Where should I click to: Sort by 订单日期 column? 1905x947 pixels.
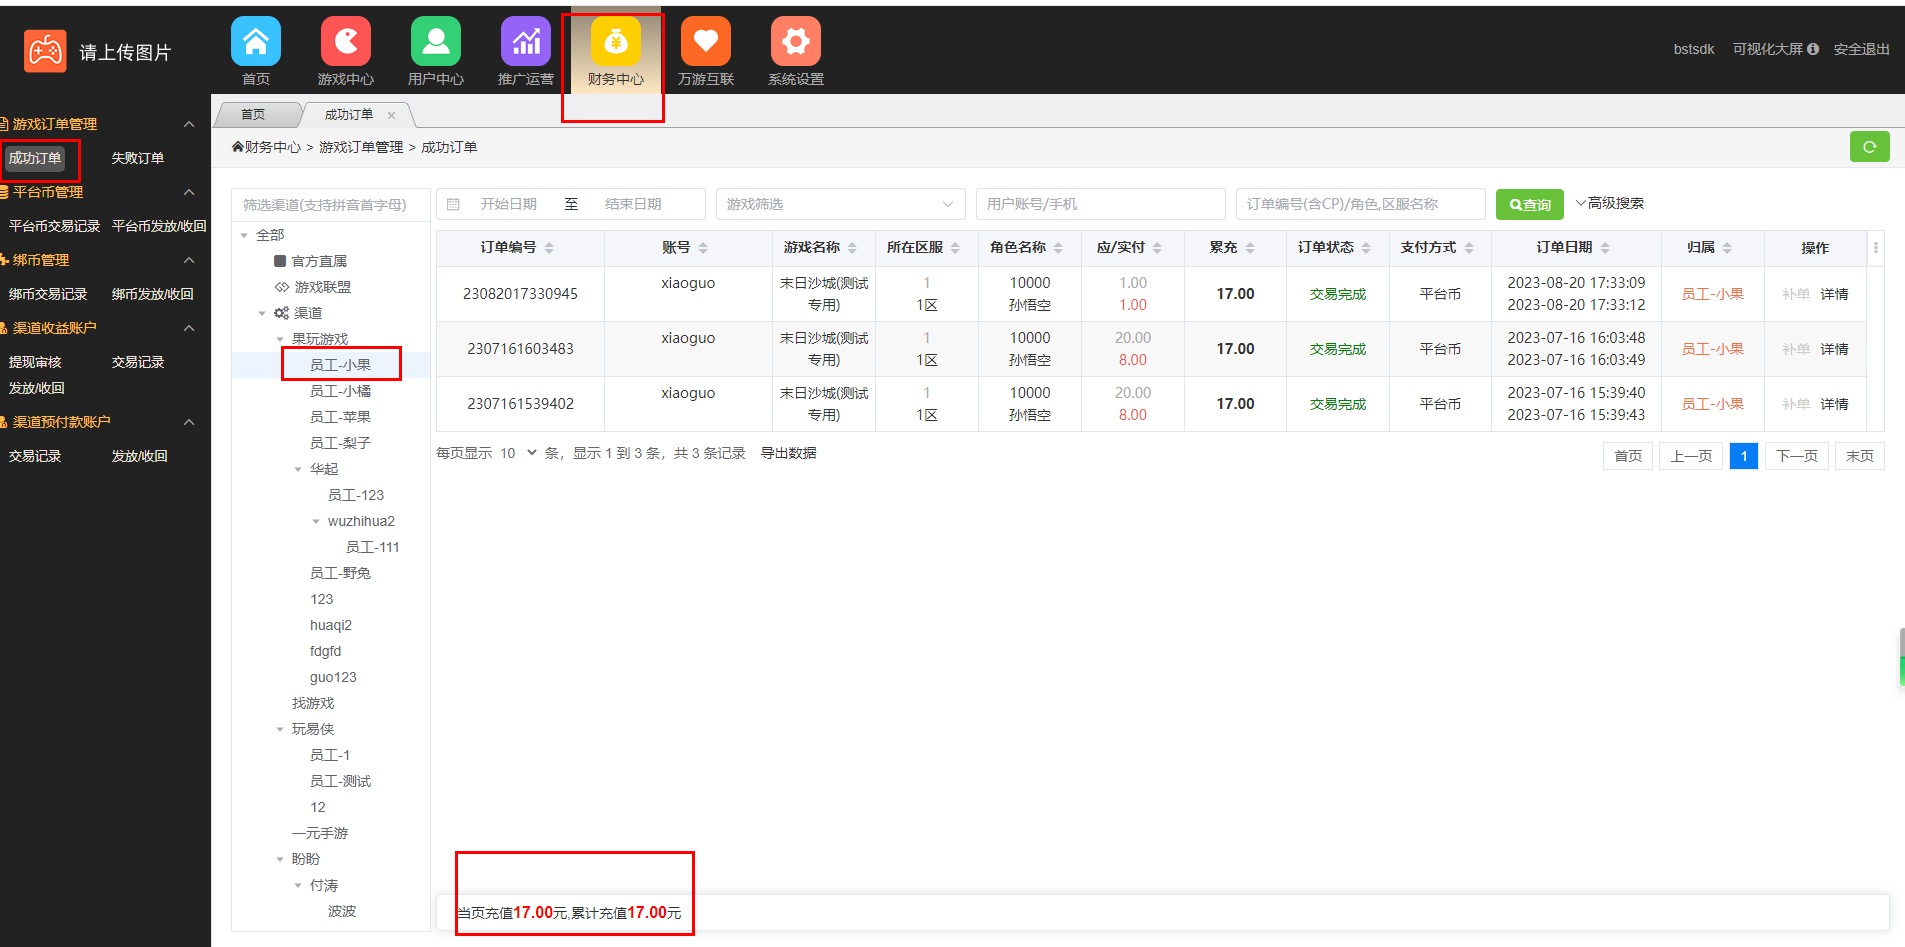tap(1605, 248)
